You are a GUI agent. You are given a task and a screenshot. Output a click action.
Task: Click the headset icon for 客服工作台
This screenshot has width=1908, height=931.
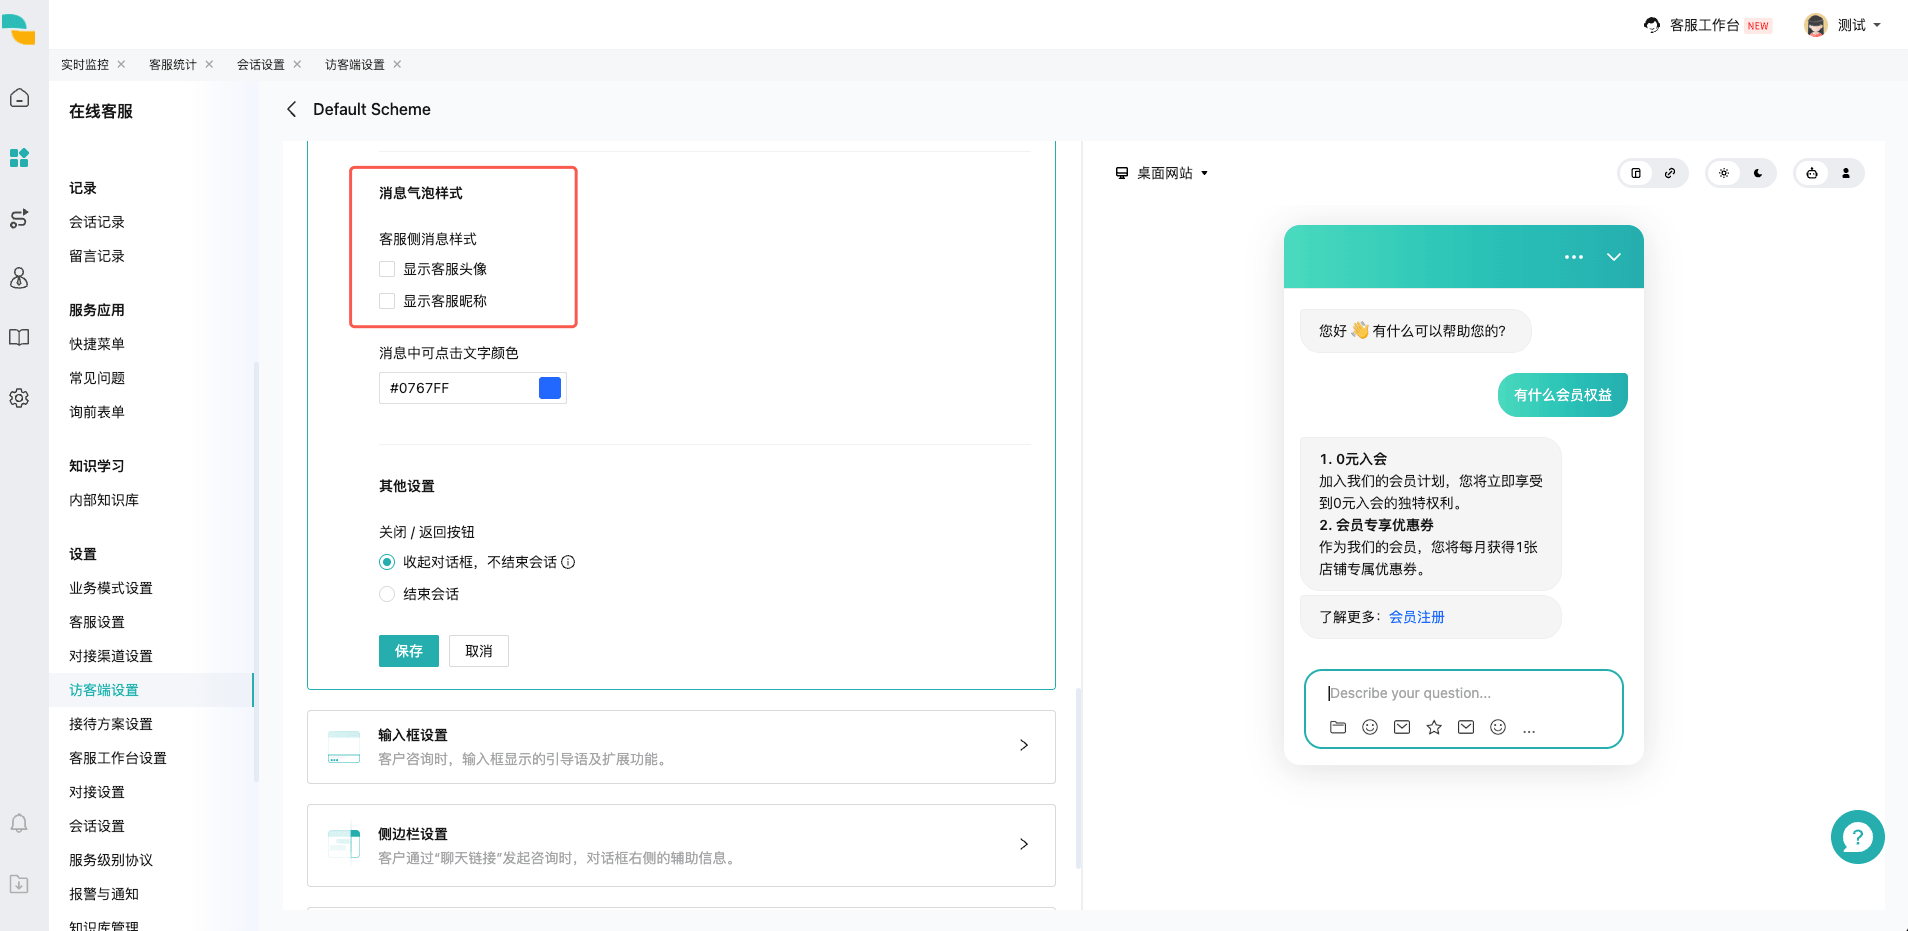1652,25
